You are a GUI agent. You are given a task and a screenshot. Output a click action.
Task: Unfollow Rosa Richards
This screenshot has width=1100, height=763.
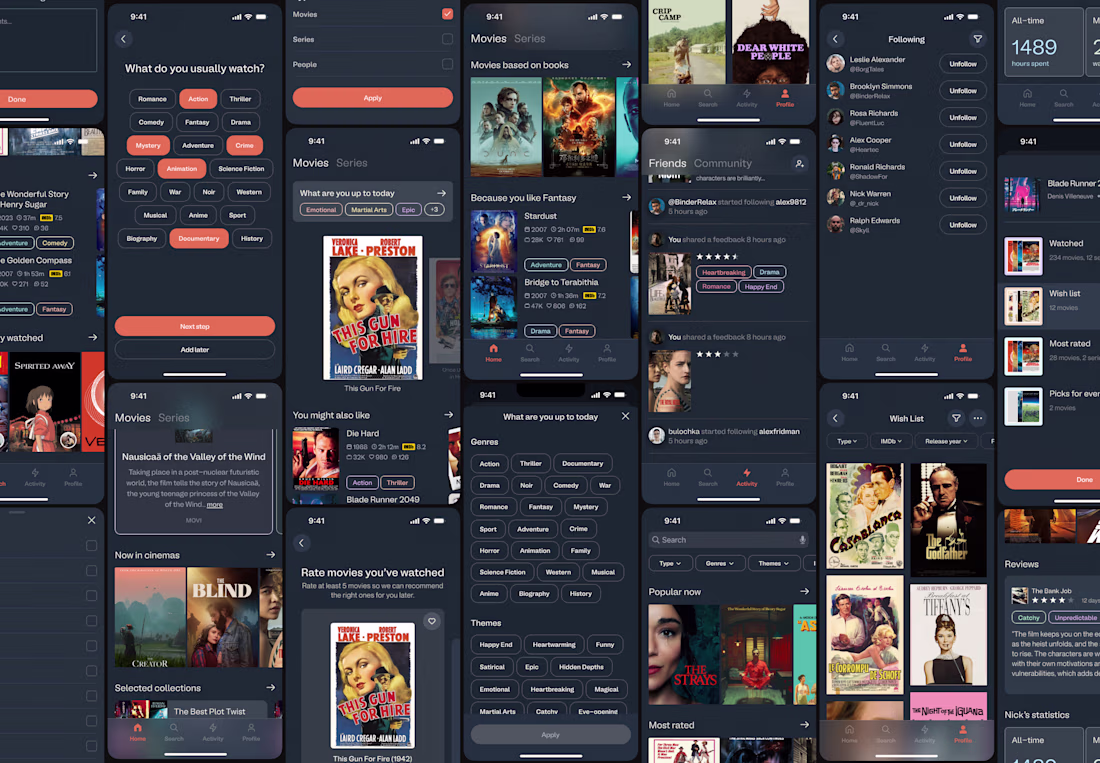962,117
